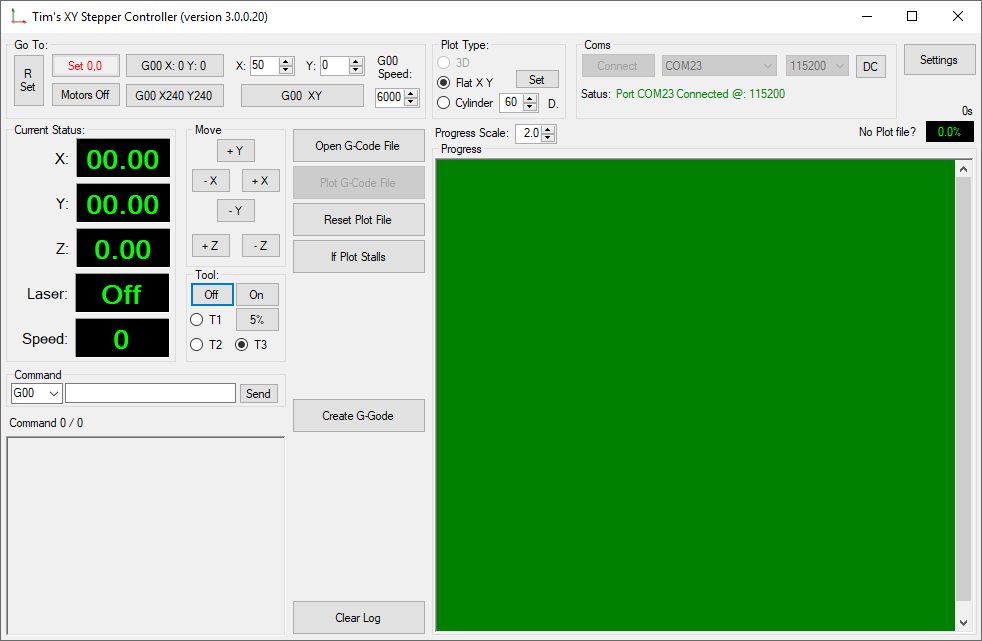Click the R Set button

[28, 80]
